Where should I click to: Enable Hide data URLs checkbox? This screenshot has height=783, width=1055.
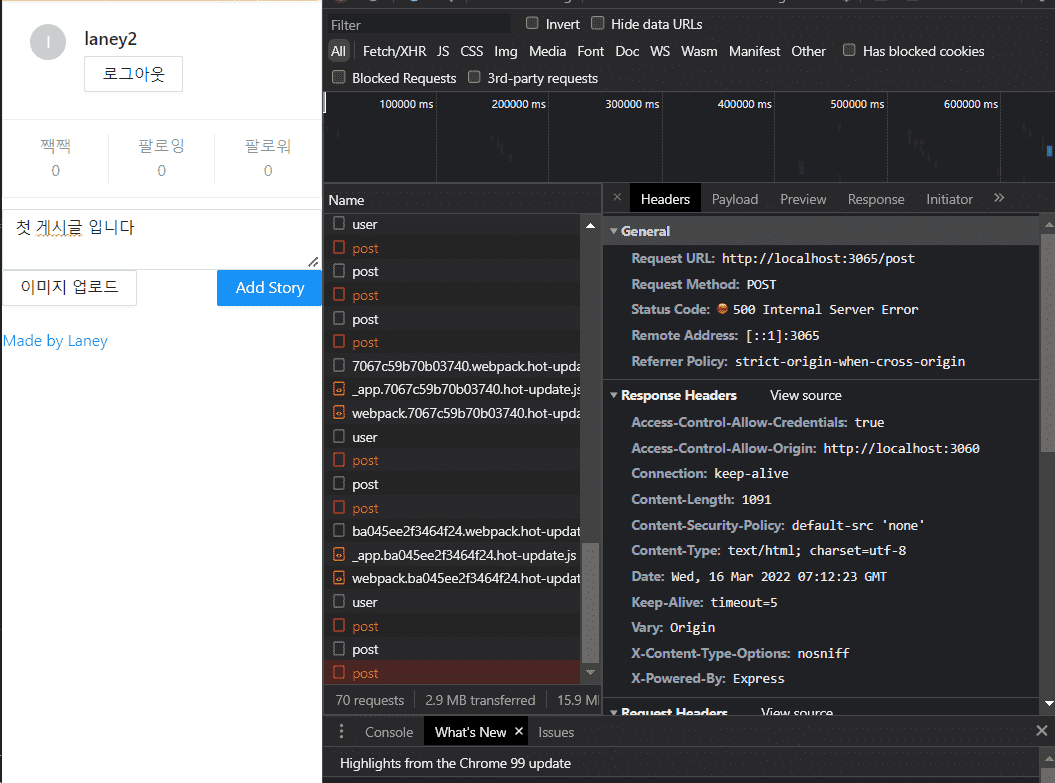pos(597,24)
